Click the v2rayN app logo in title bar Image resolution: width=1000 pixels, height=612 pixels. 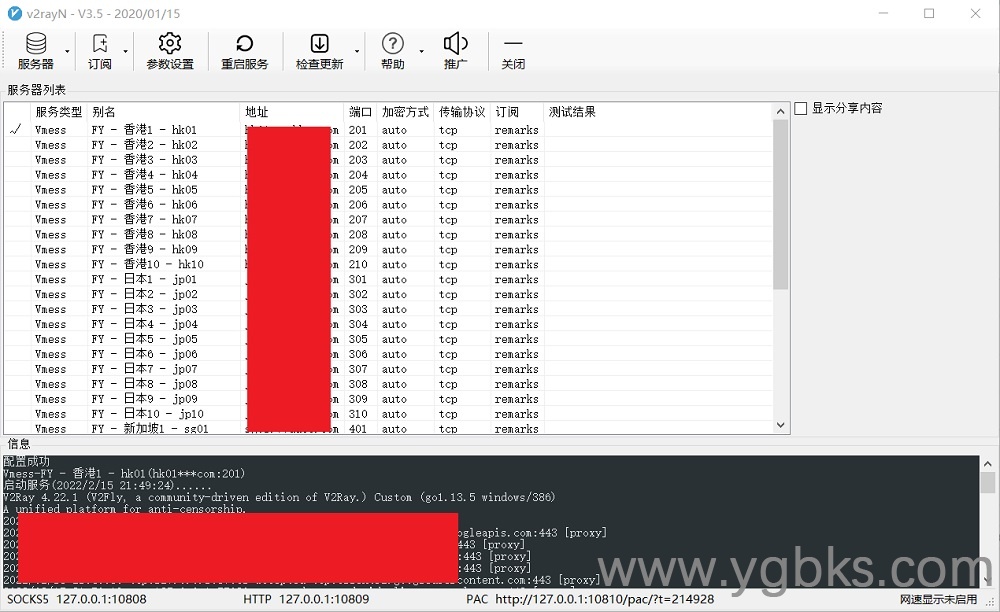[14, 13]
